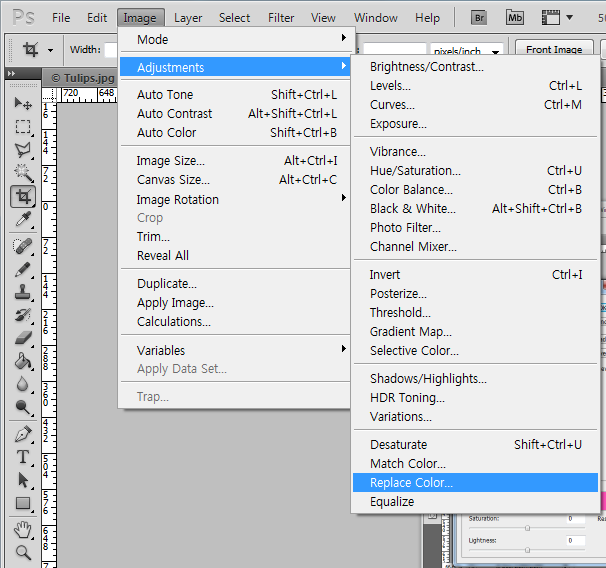Viewport: 606px width, 568px height.
Task: Select the Rectangular Marquee tool
Action: [x=23, y=127]
